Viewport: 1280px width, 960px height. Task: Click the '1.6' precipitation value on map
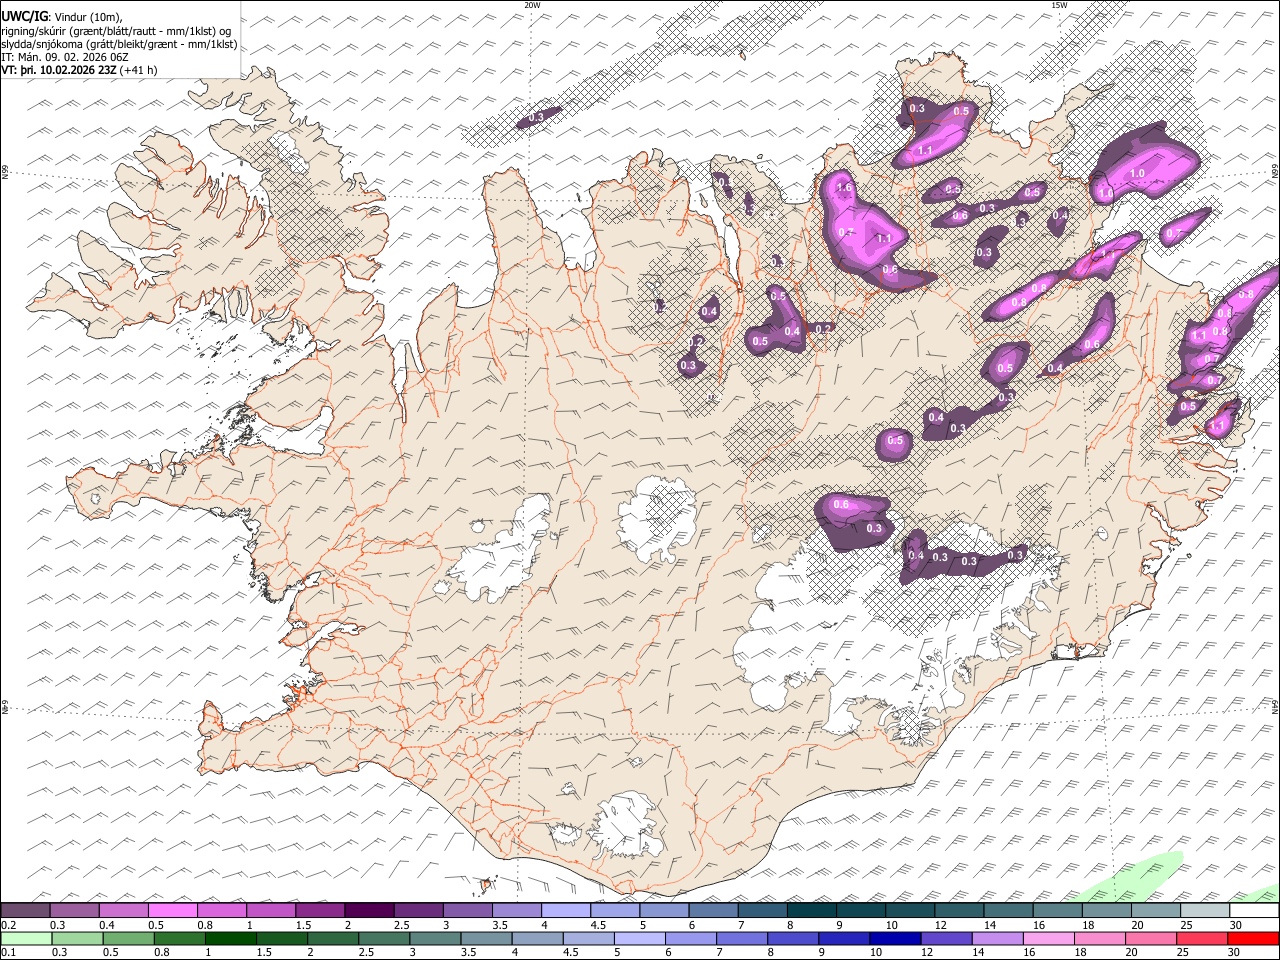[844, 187]
